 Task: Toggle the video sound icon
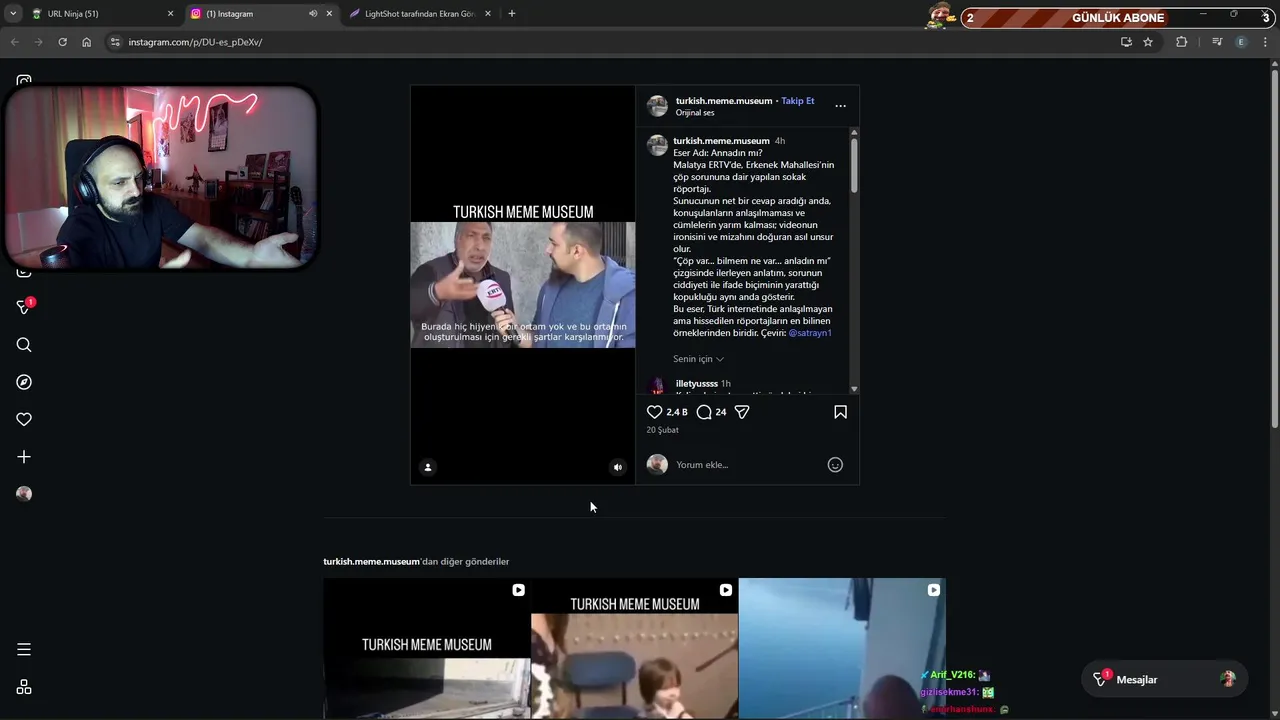617,467
